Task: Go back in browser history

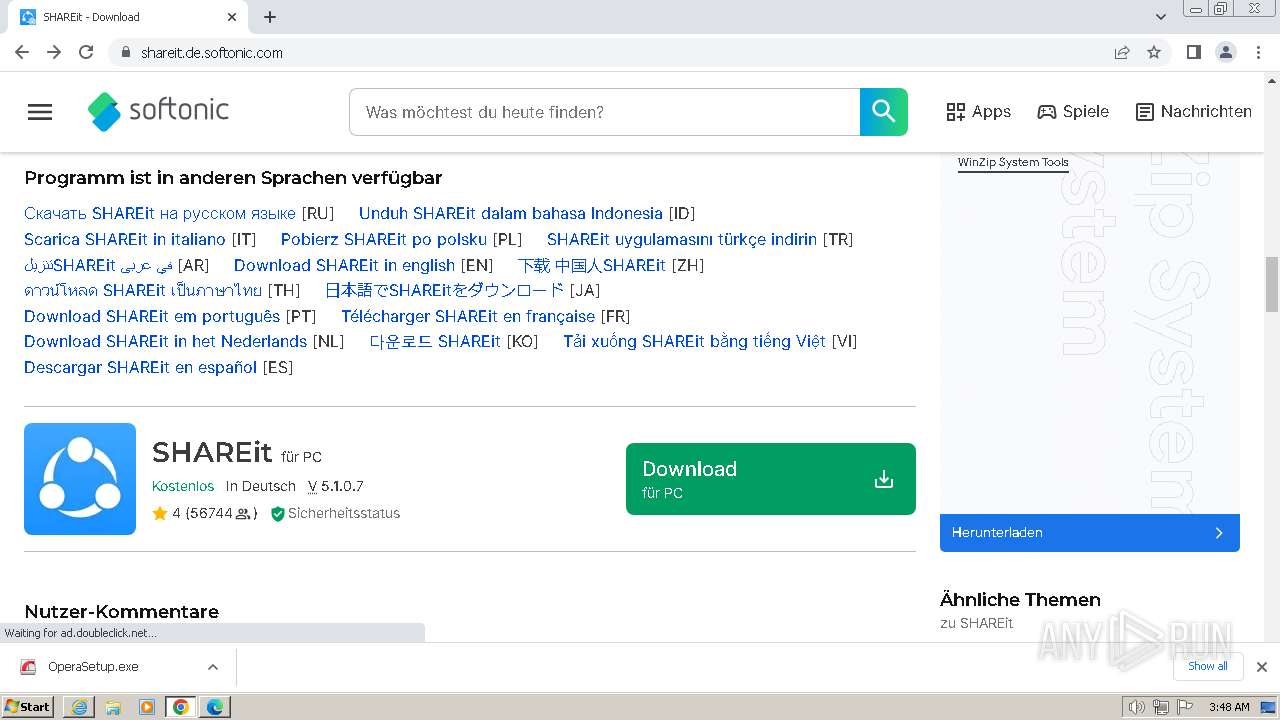Action: pyautogui.click(x=22, y=53)
